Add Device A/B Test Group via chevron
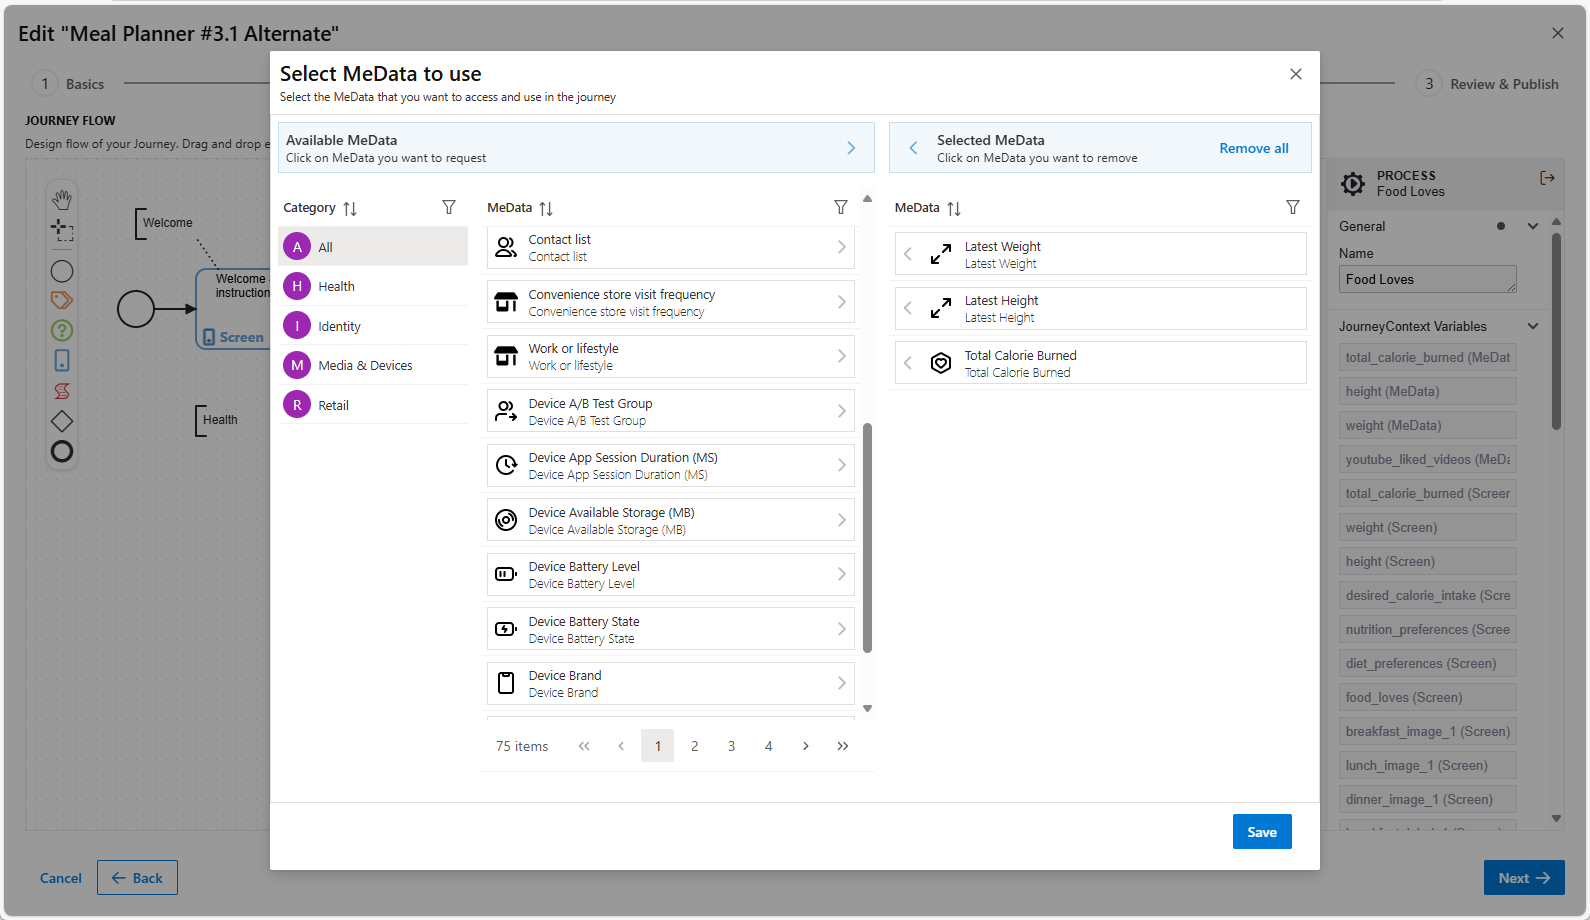The width and height of the screenshot is (1590, 920). tap(842, 411)
